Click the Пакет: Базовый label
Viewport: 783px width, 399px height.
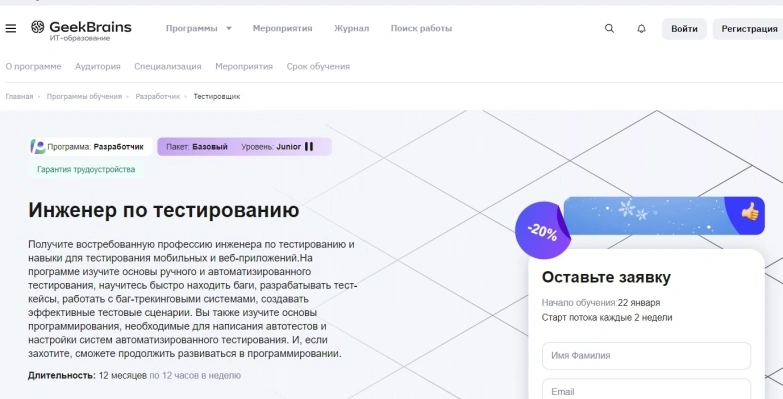coord(197,147)
